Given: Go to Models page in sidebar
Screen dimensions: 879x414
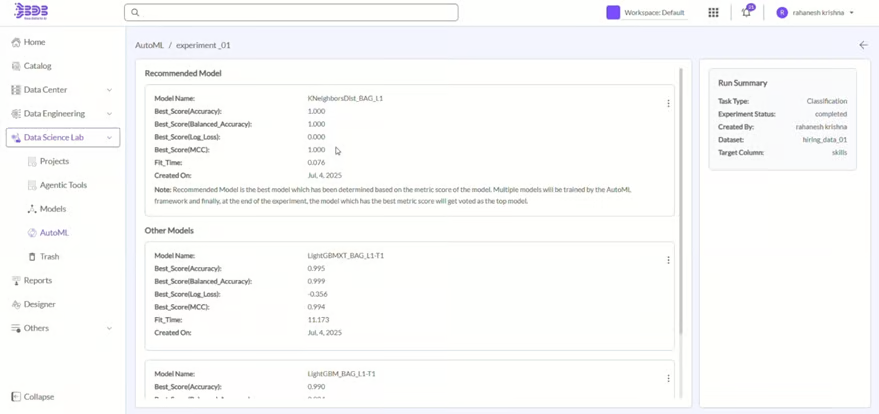Looking at the screenshot, I should tap(52, 209).
